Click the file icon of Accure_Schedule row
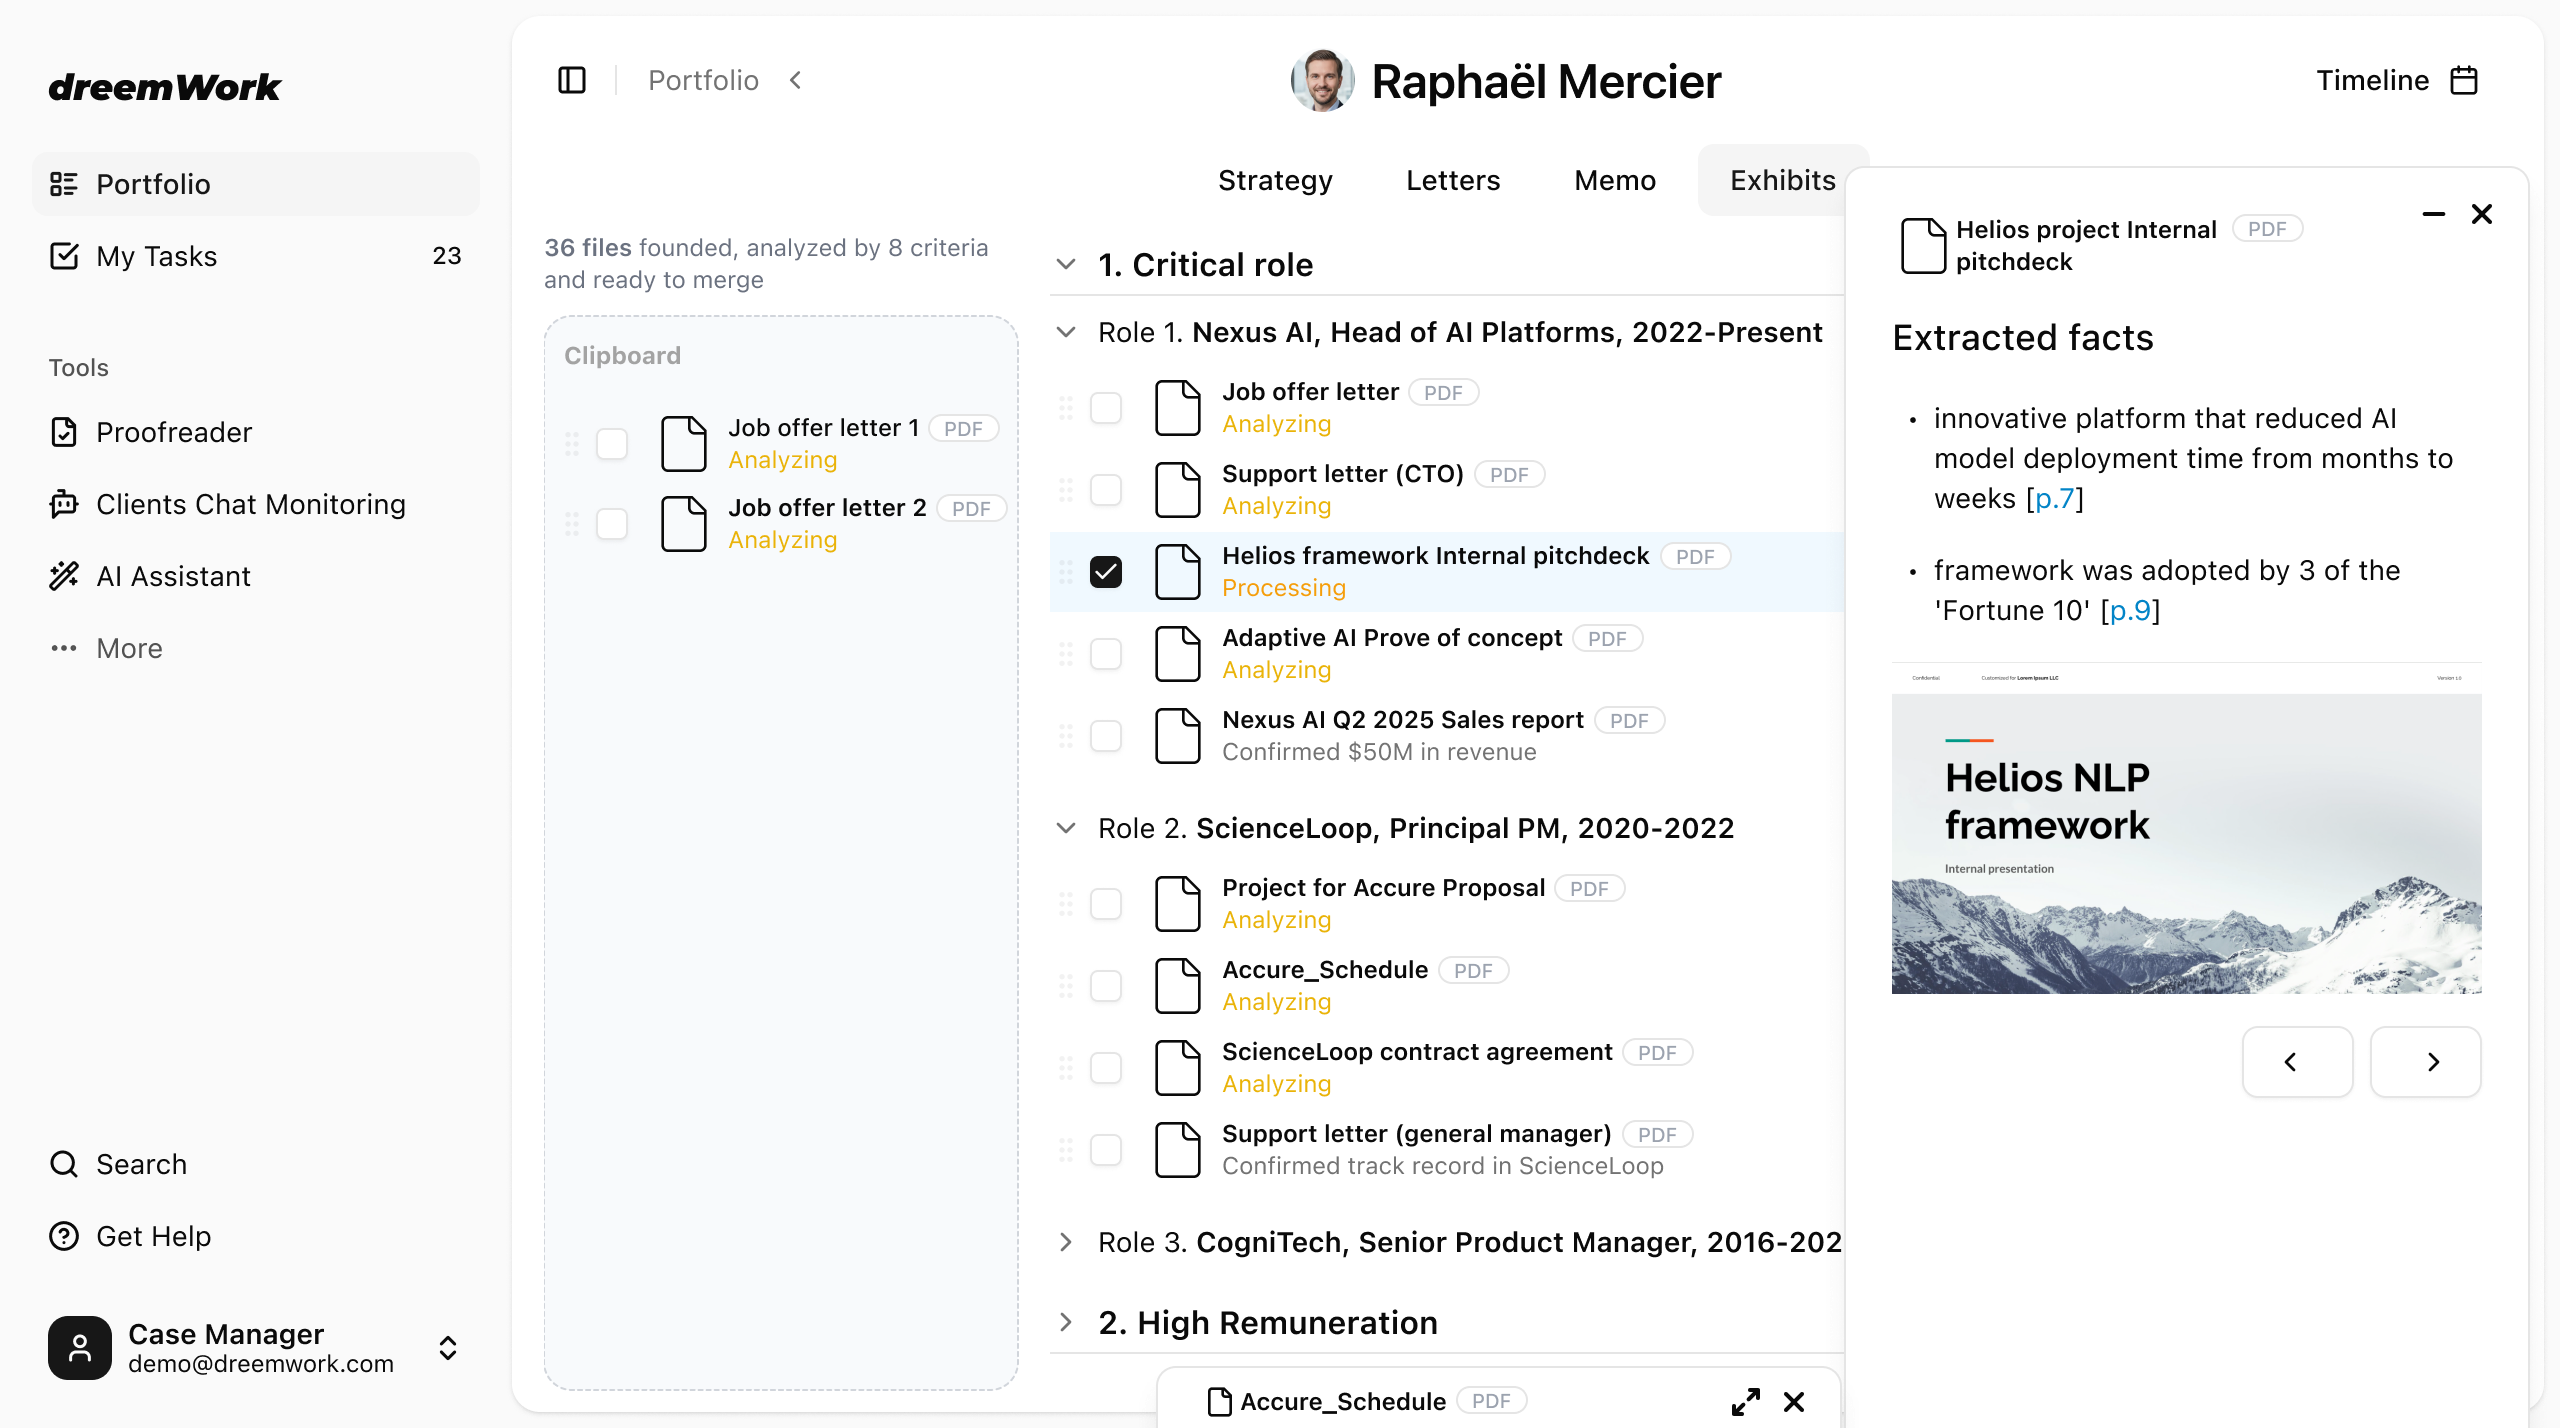The width and height of the screenshot is (2560, 1428). [x=1178, y=986]
